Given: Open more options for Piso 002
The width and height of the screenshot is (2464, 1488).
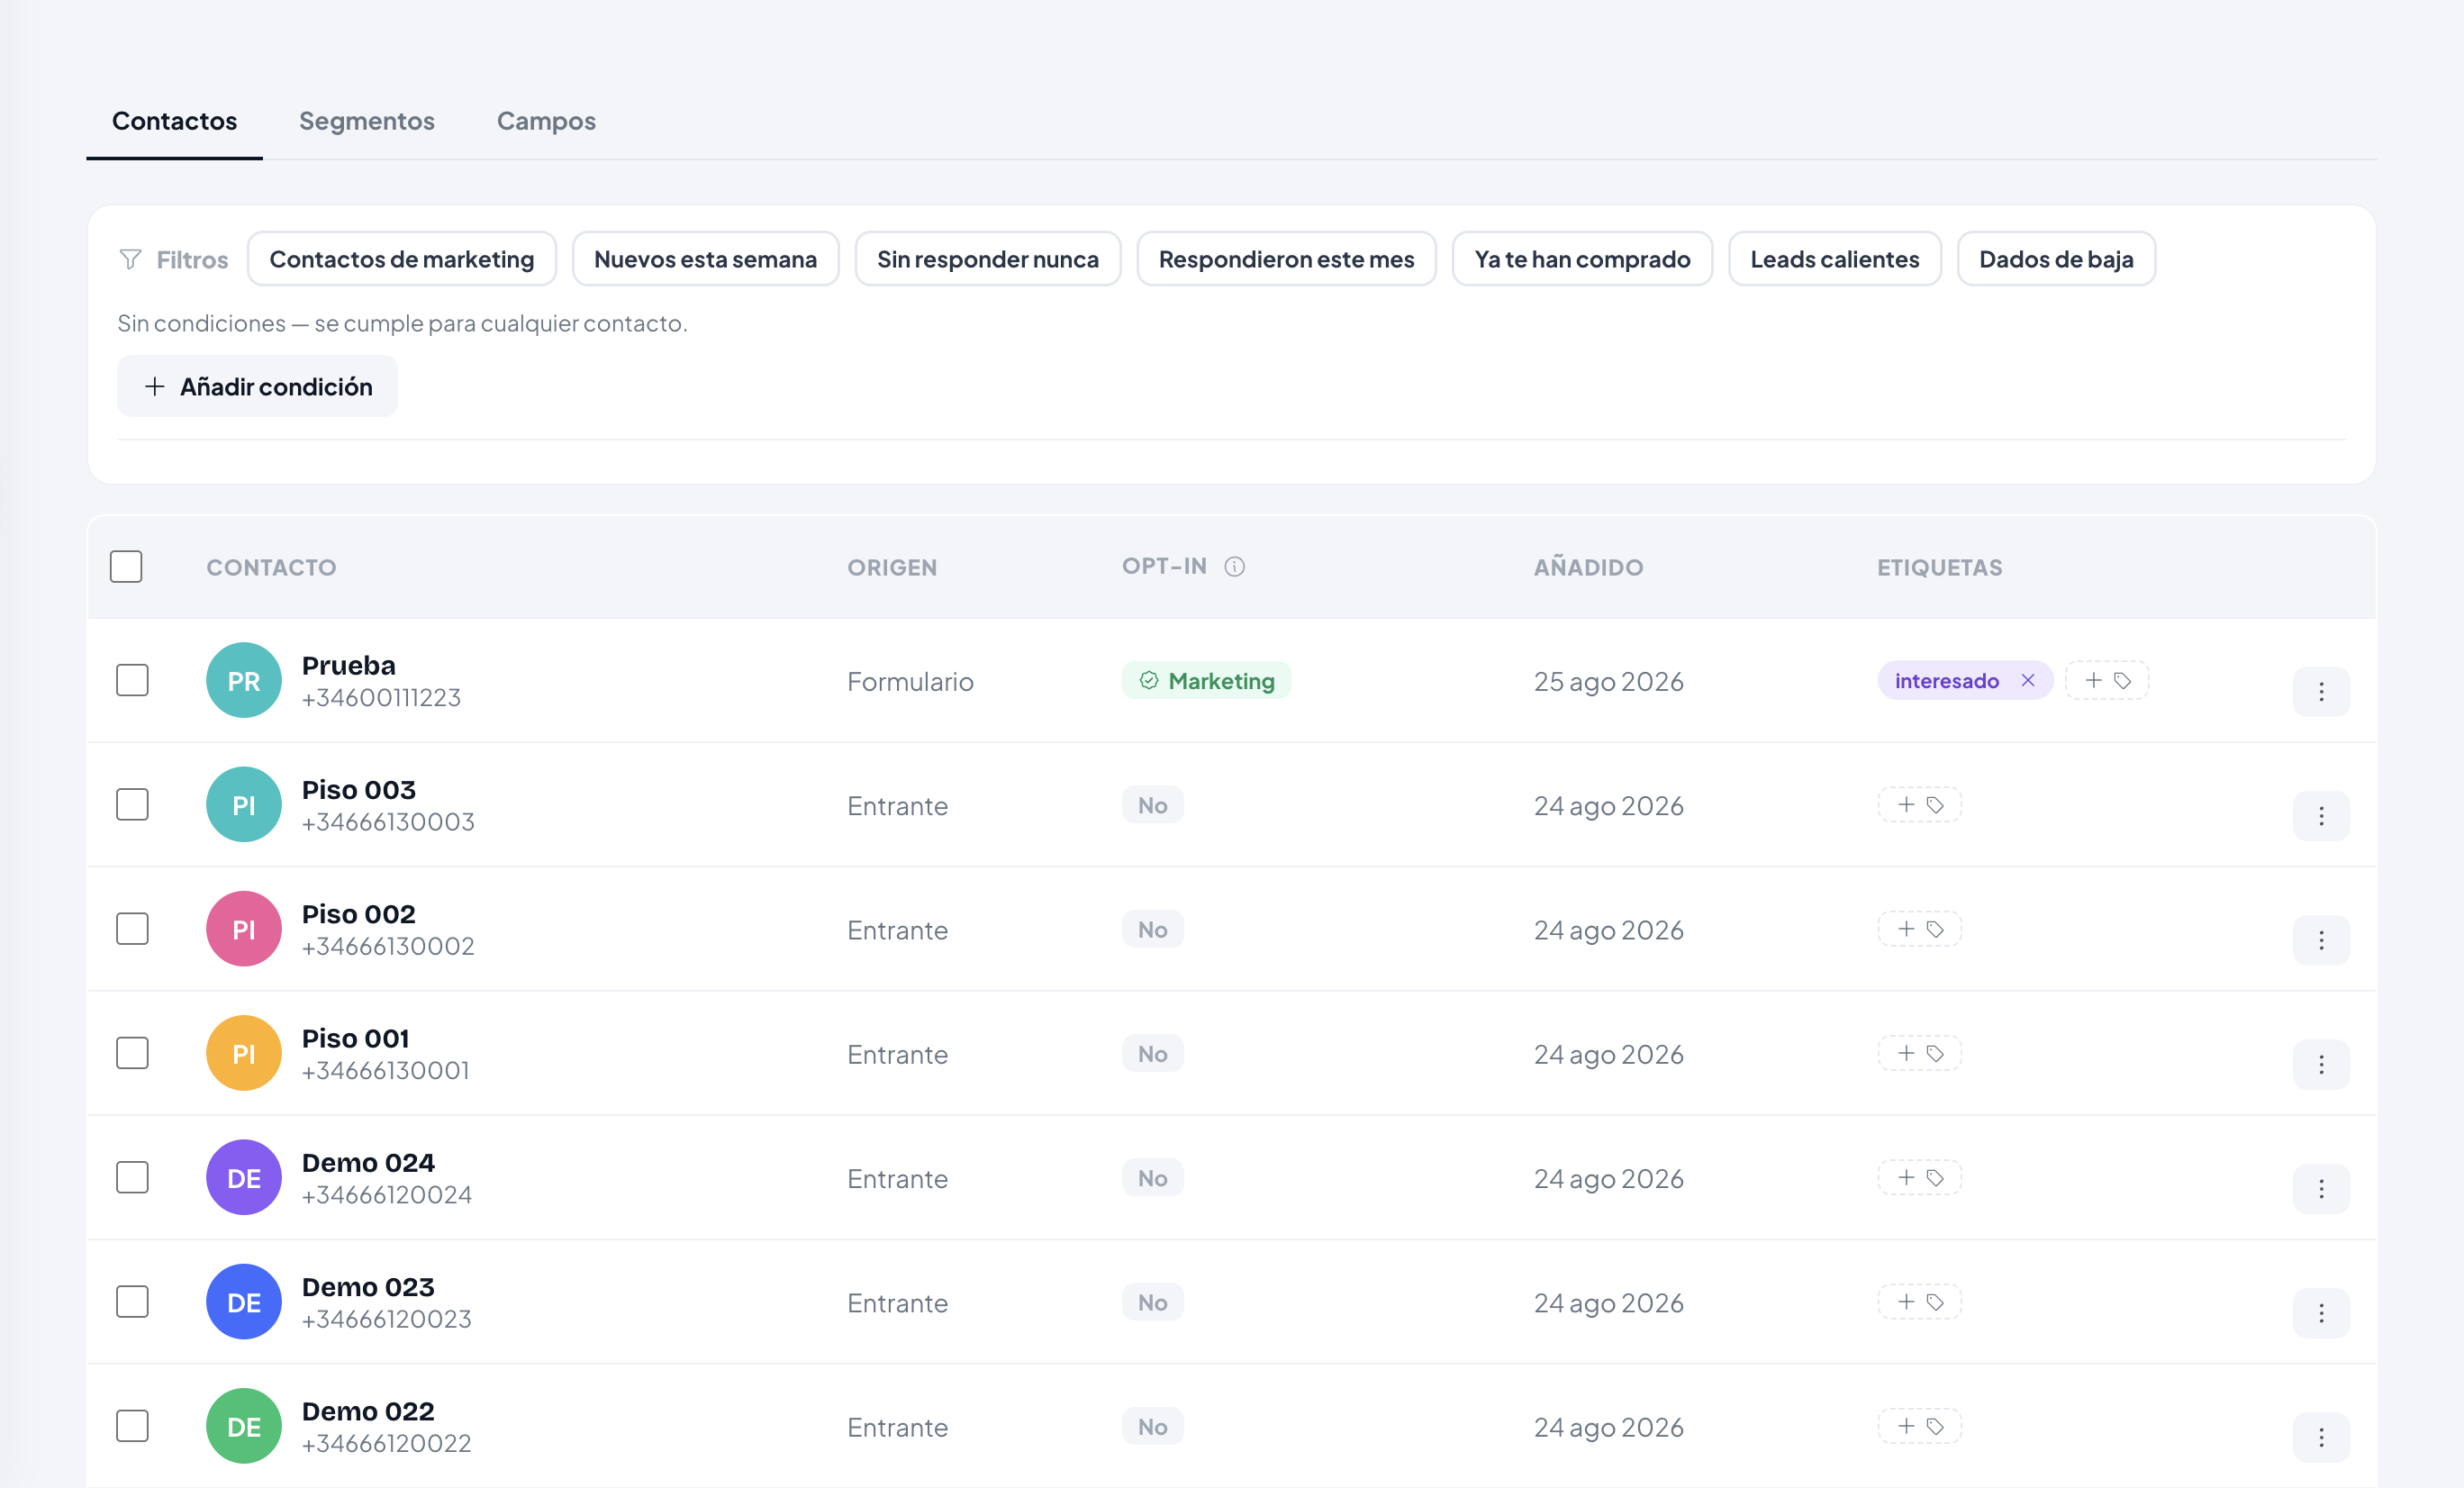Looking at the screenshot, I should (2321, 940).
